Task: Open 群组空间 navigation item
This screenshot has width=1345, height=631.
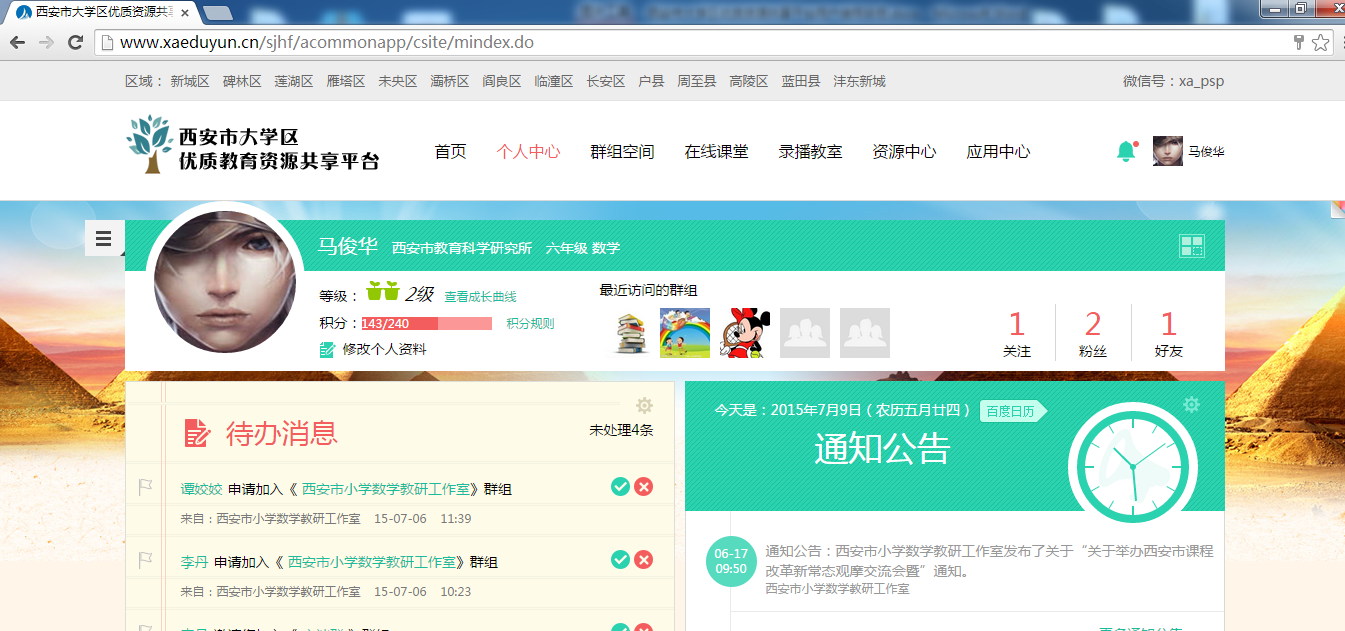Action: click(622, 152)
